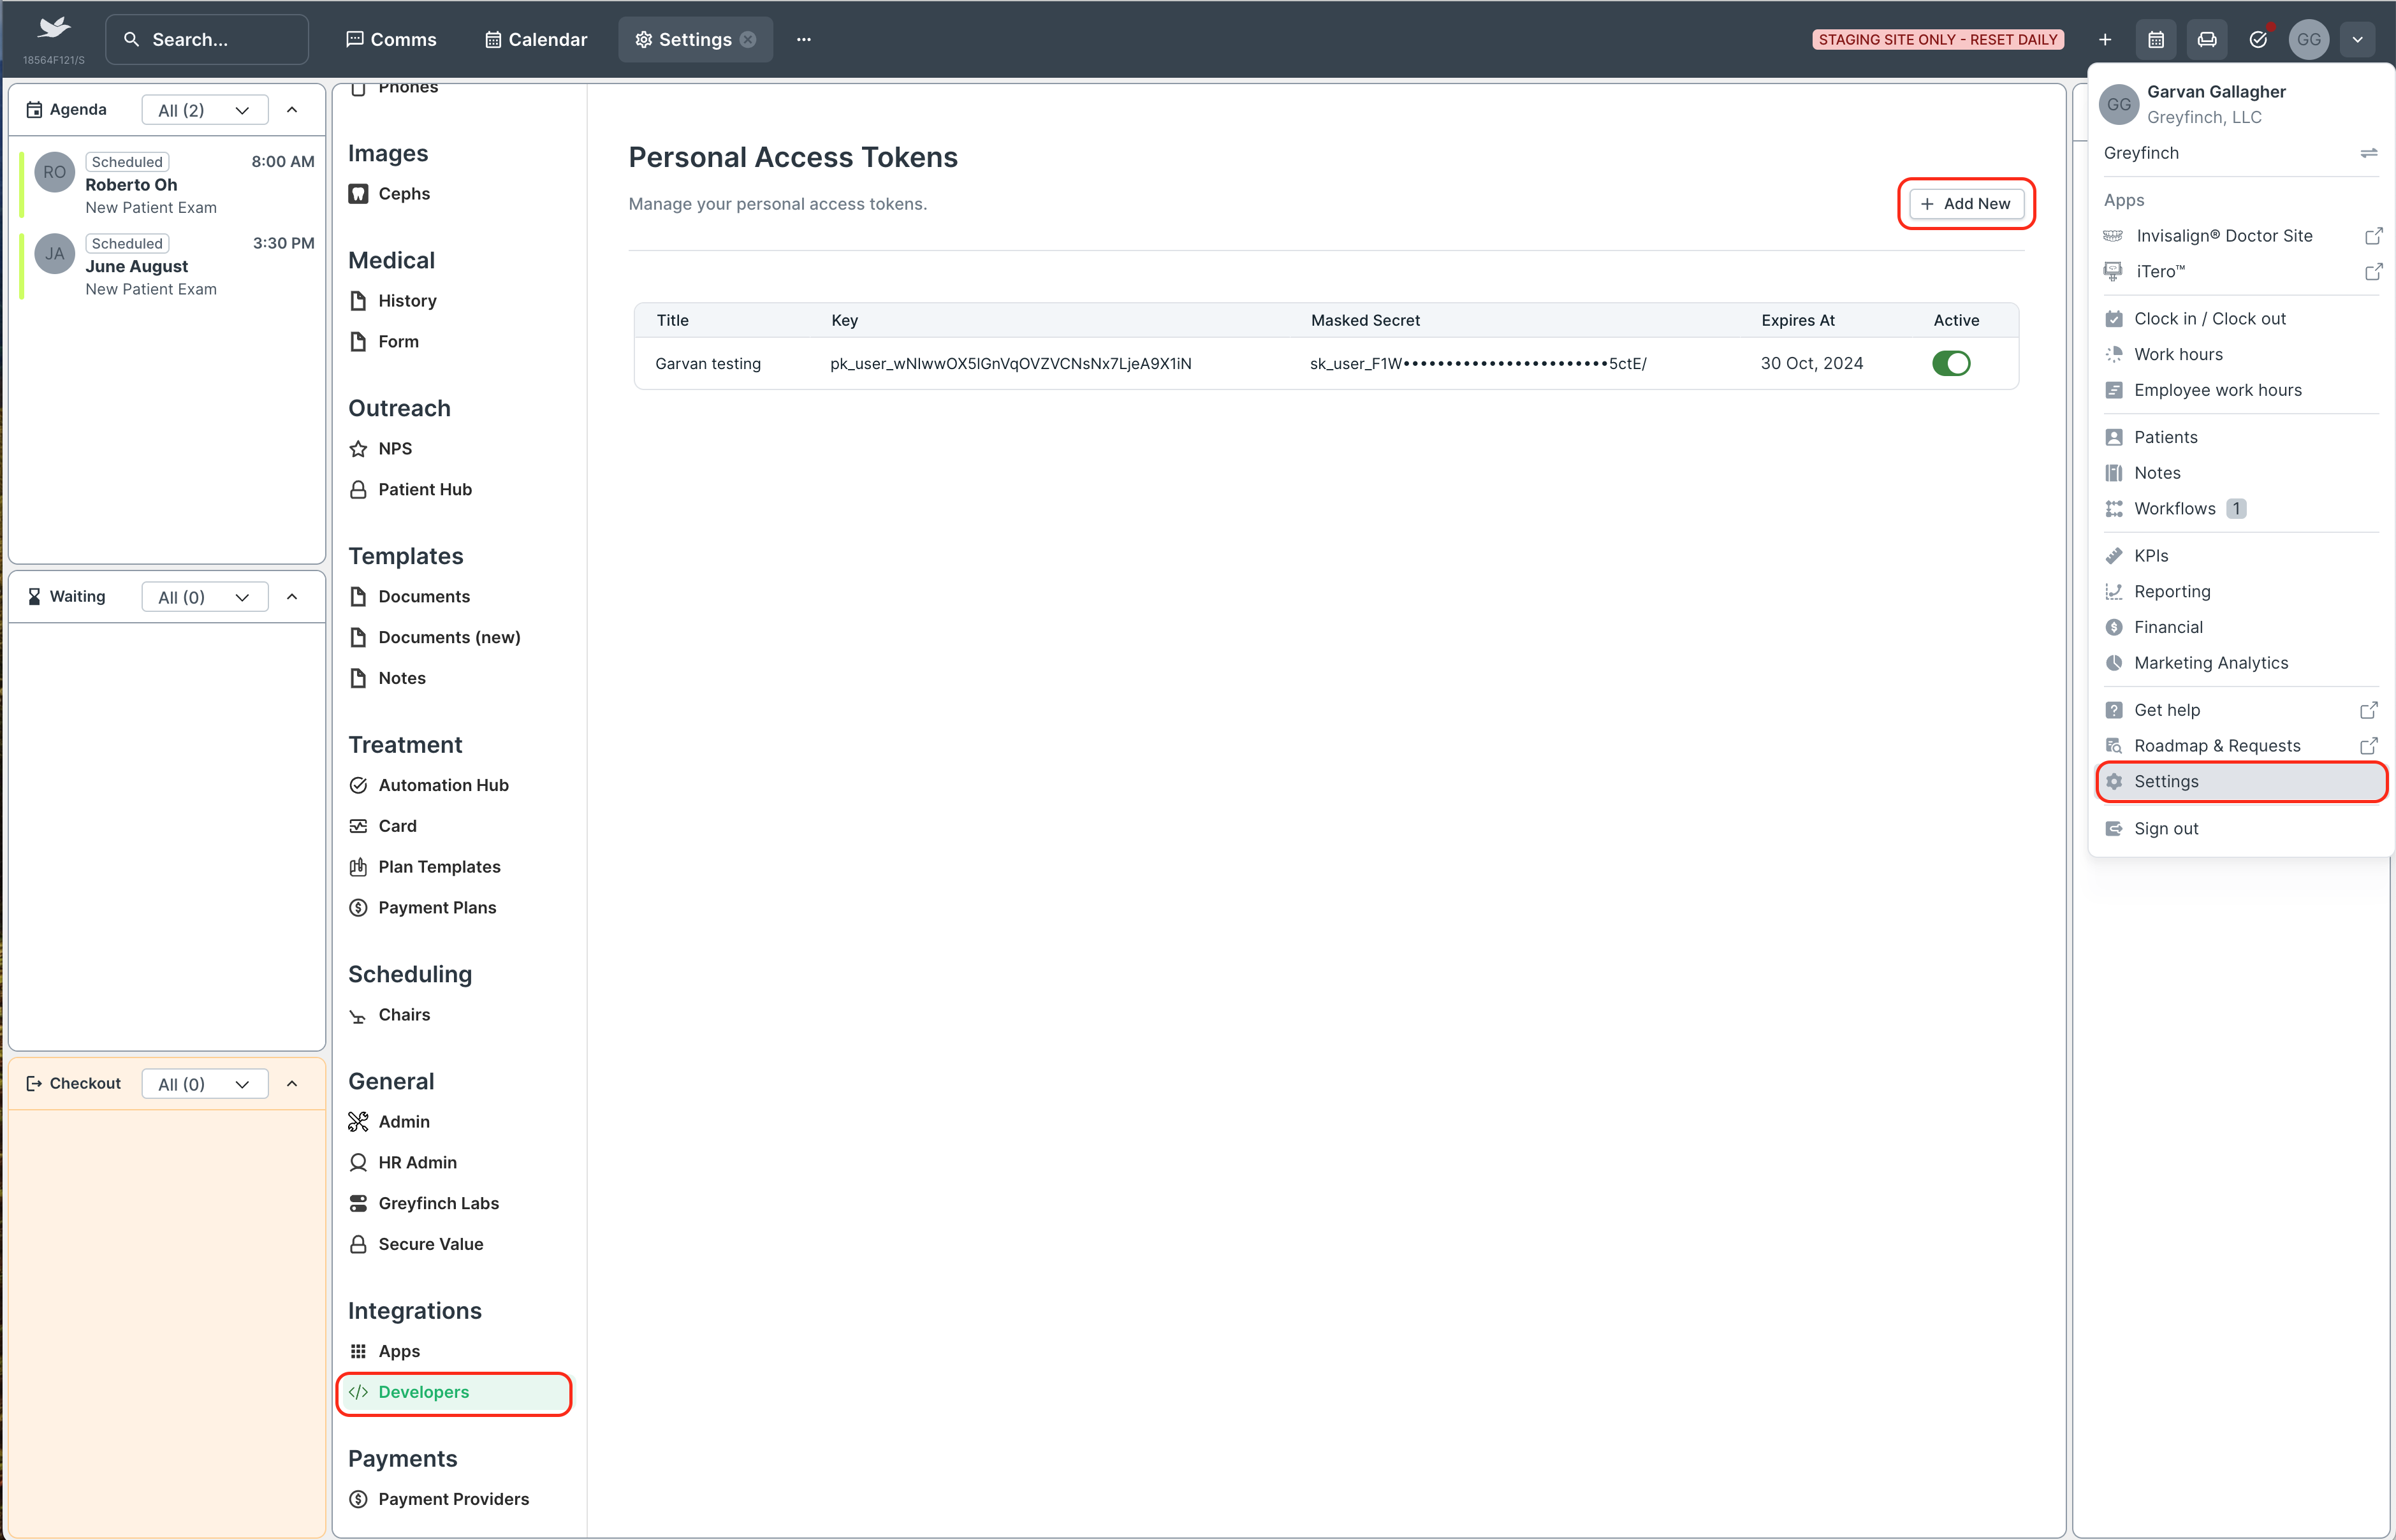Click the Roadmap & Requests external link icon
Screen dimensions: 2396x1540
tap(2368, 746)
